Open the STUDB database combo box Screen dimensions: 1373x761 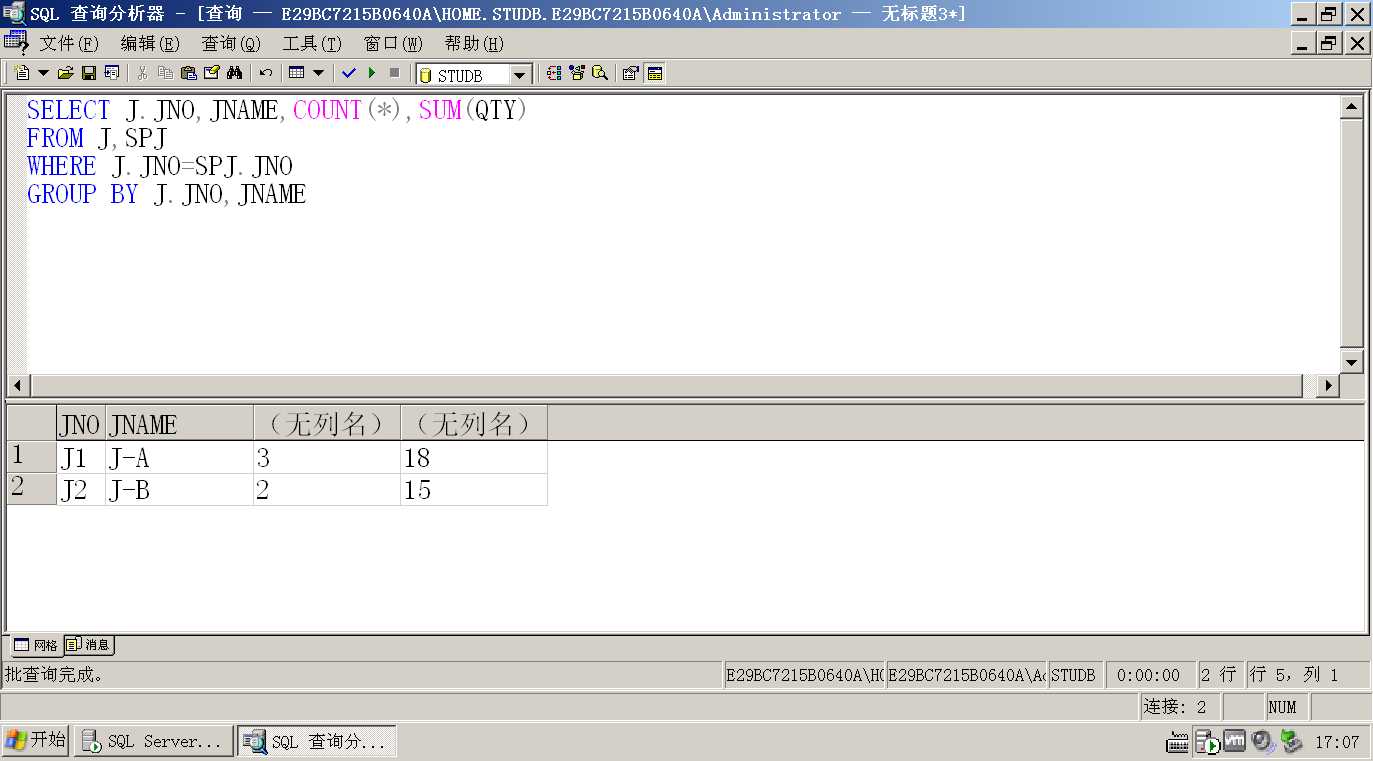coord(474,75)
